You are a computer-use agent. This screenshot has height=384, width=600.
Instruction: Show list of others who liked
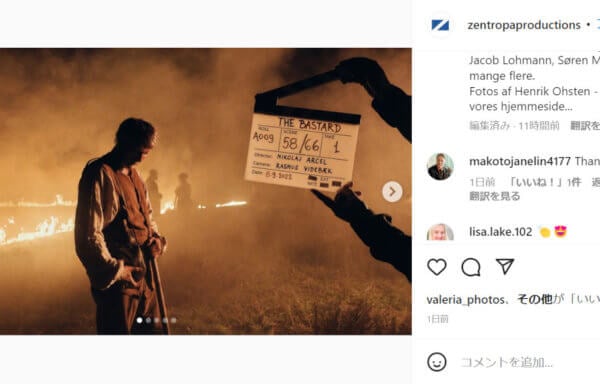click(x=535, y=299)
